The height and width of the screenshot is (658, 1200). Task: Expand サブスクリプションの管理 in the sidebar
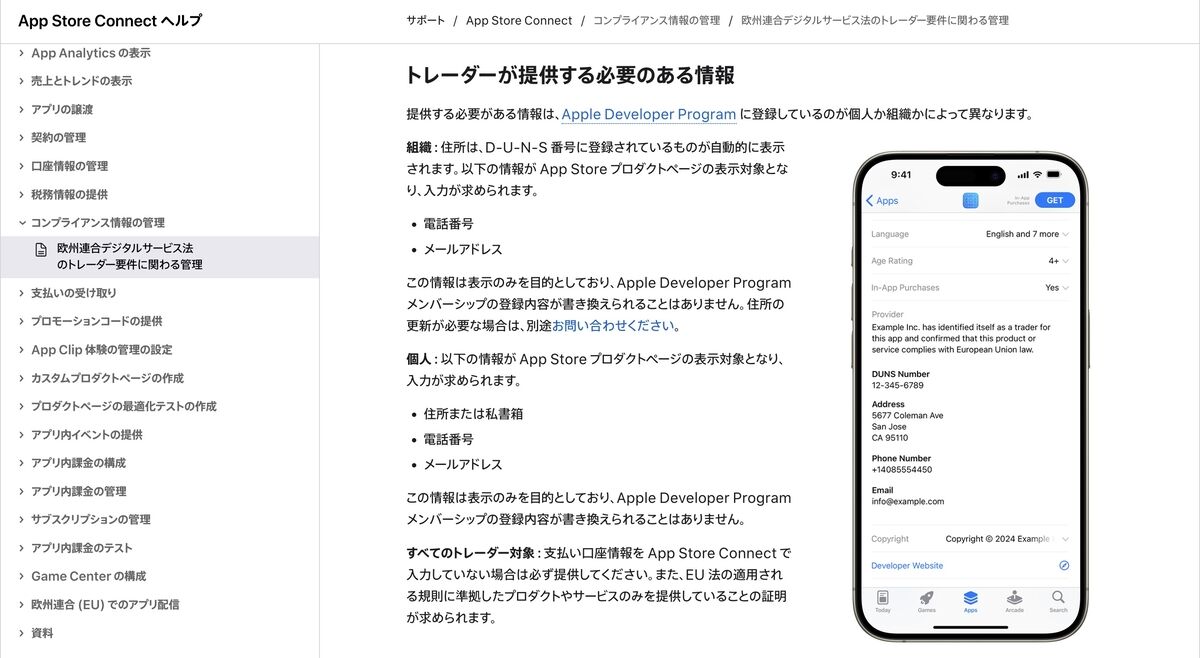click(91, 519)
